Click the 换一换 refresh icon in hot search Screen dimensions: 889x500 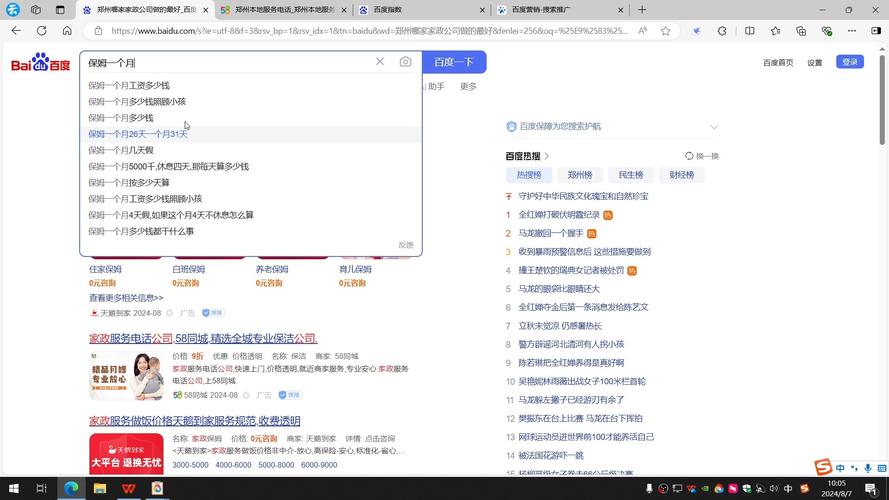click(689, 156)
